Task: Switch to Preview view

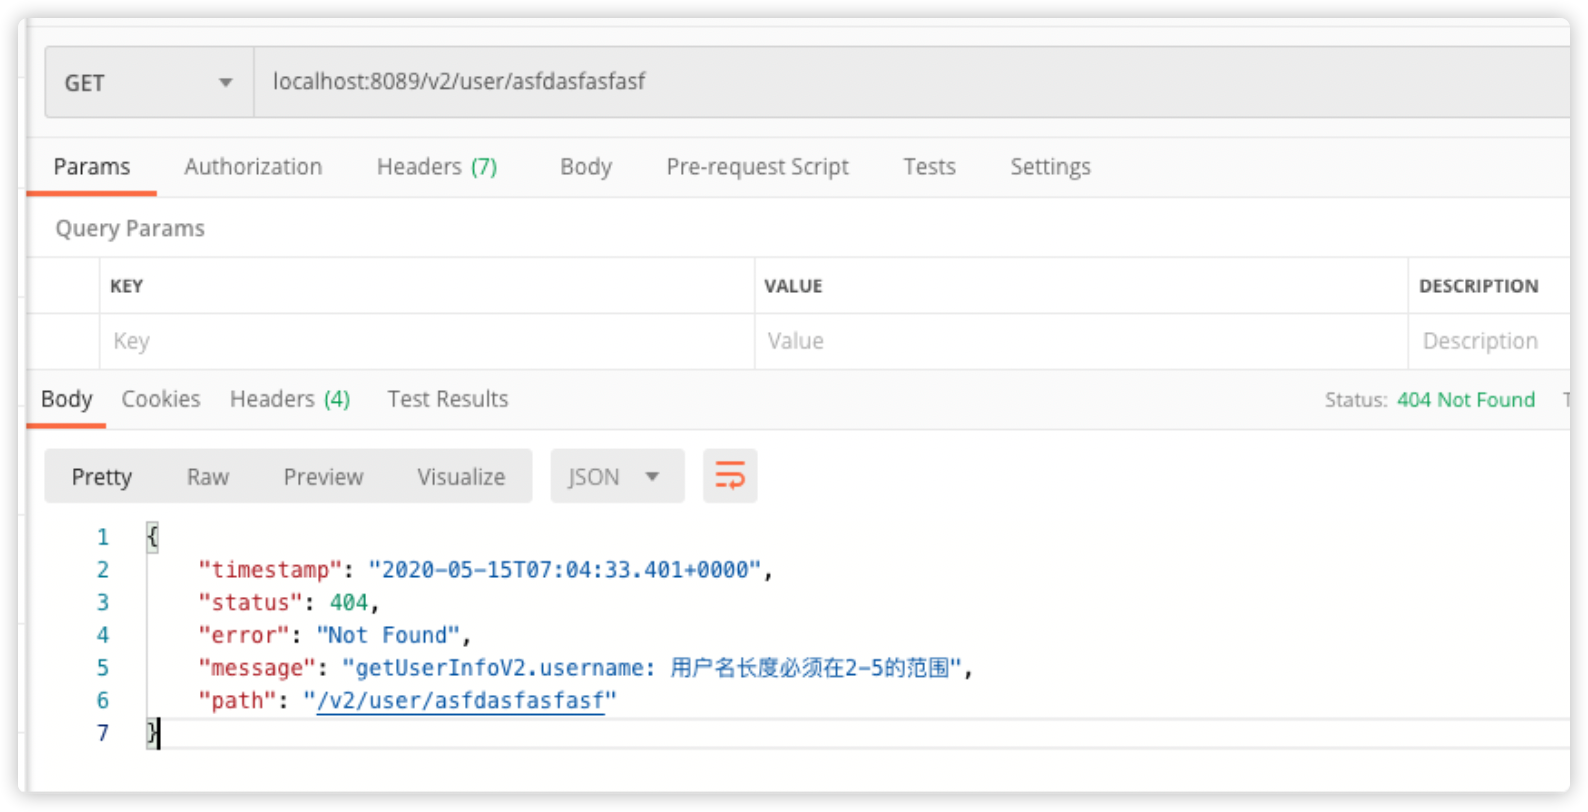Action: (323, 477)
